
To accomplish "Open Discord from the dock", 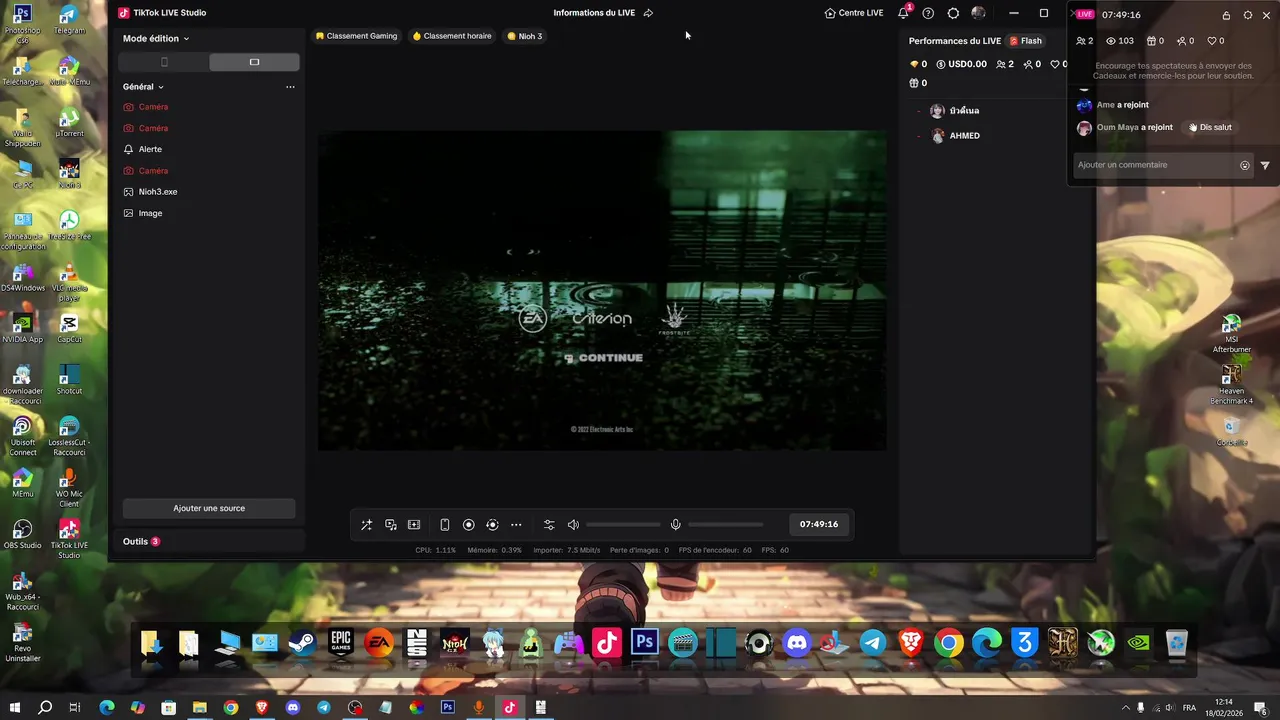I will point(797,643).
